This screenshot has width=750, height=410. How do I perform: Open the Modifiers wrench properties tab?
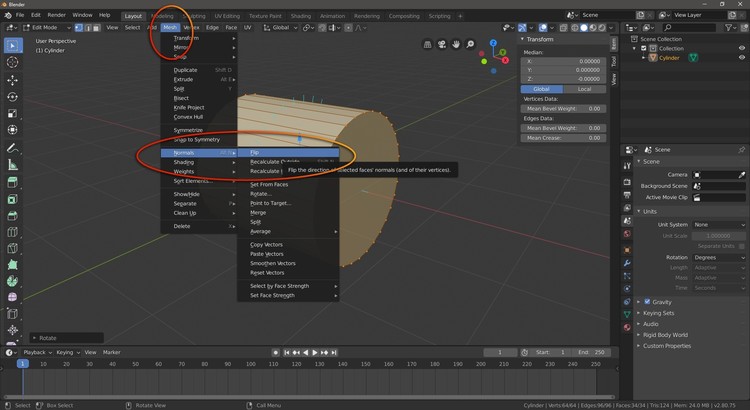point(627,263)
